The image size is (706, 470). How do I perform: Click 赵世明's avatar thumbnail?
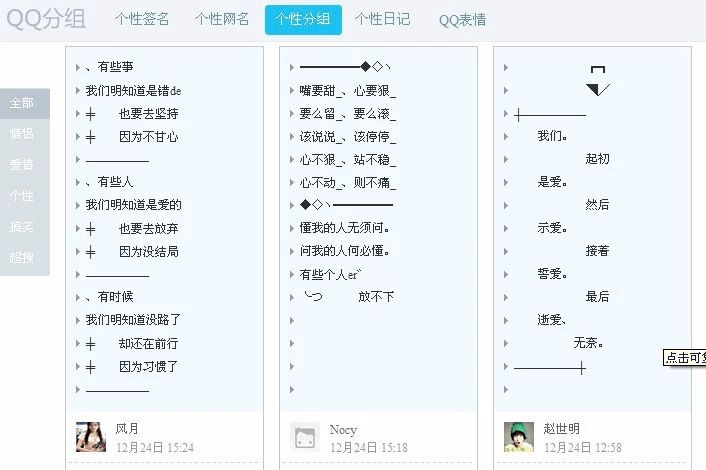tap(519, 437)
